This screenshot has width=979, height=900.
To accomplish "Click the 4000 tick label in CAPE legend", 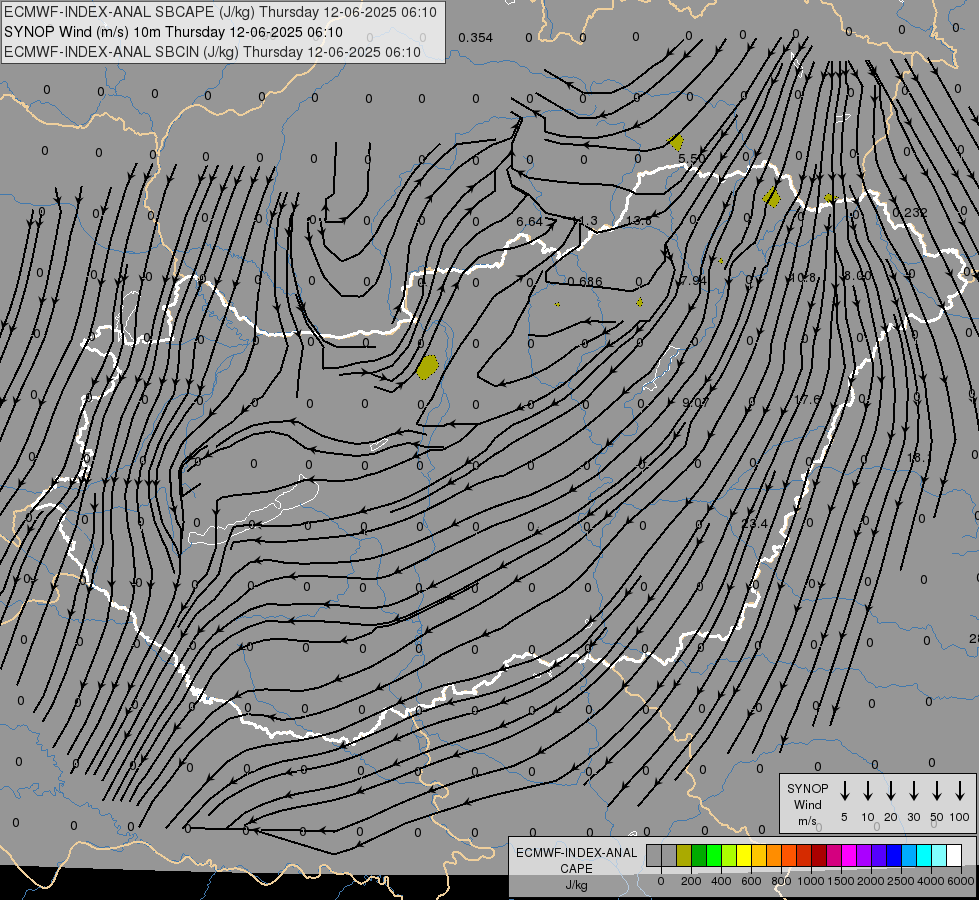I will 931,881.
